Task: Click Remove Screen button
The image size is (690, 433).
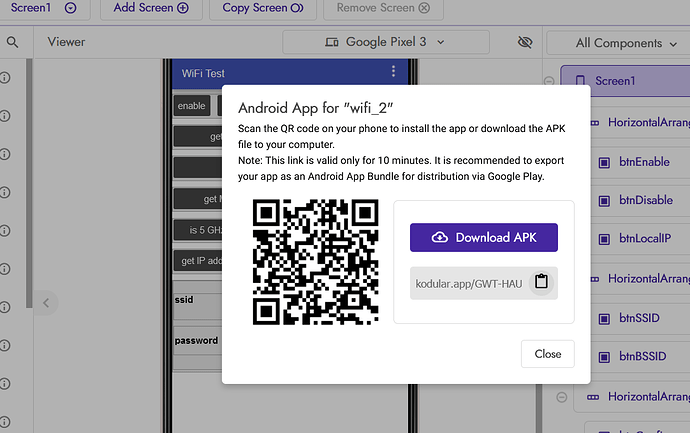Action: coord(383,8)
